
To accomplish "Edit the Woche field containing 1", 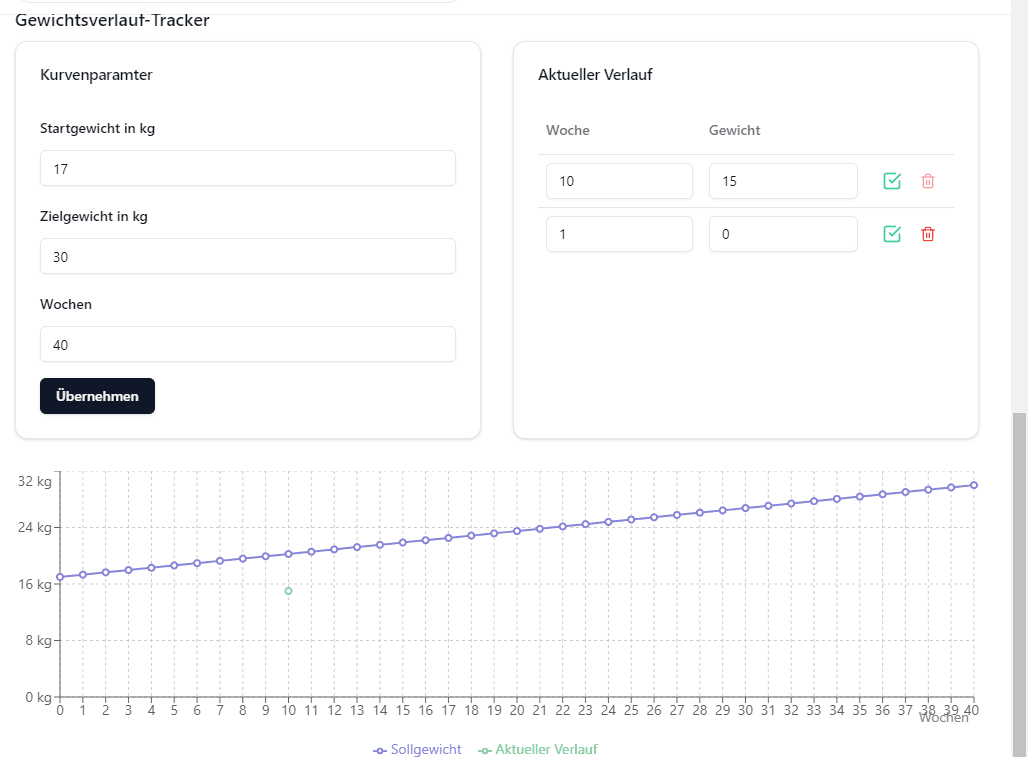I will (619, 234).
